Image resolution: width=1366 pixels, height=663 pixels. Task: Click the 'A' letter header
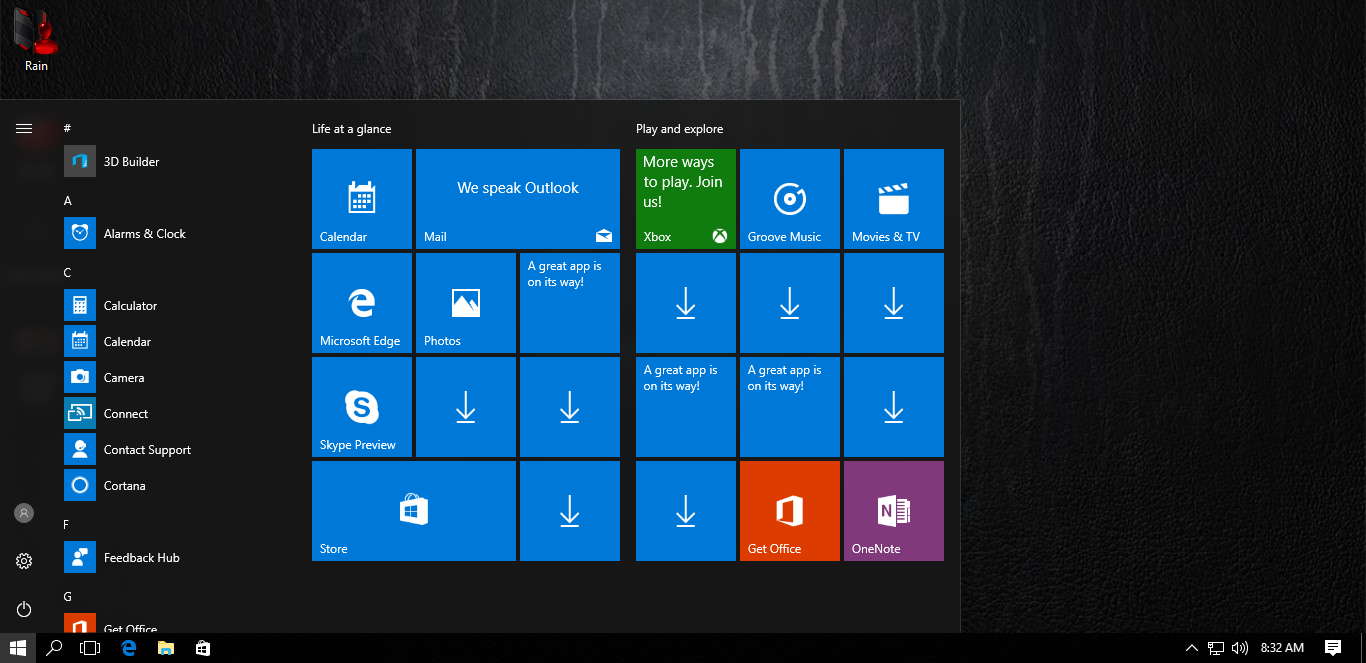tap(68, 201)
